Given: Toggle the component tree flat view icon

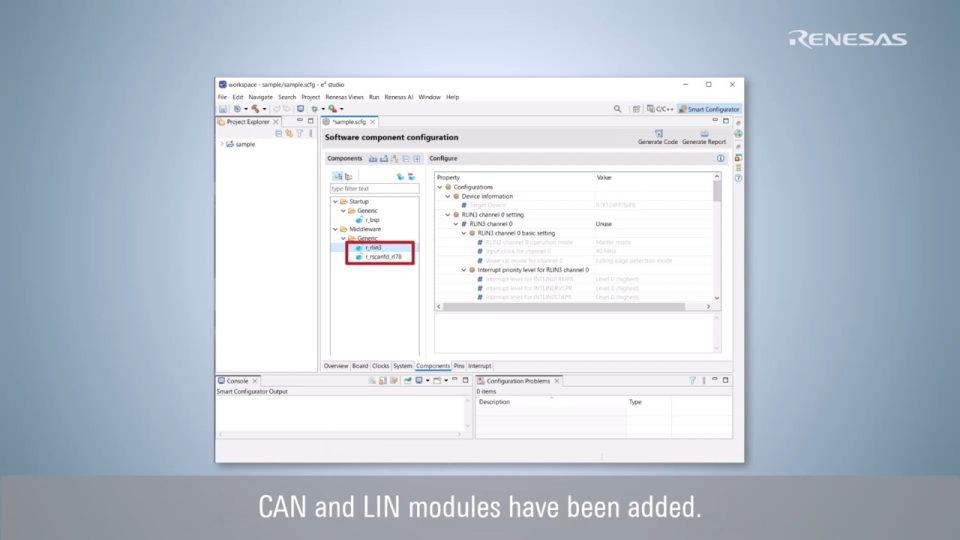Looking at the screenshot, I should 348,176.
